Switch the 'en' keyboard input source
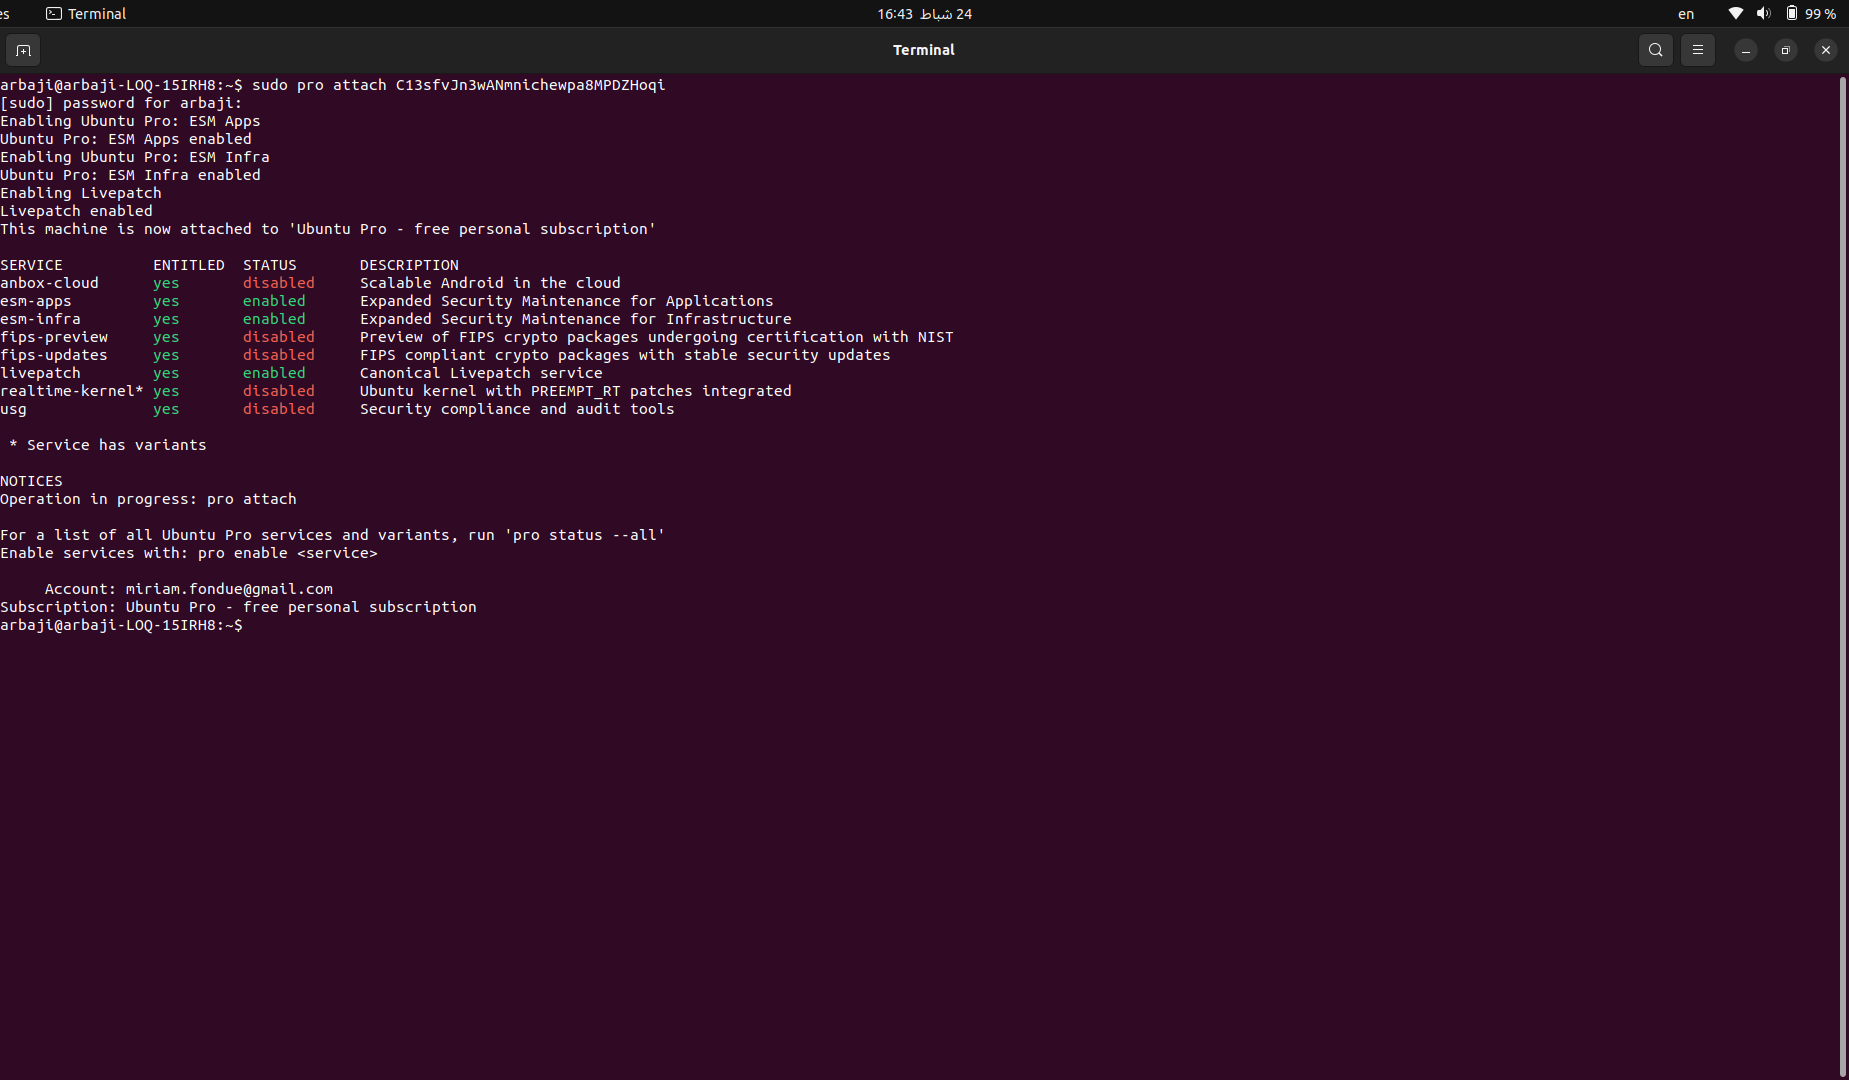The image size is (1849, 1080). [x=1686, y=14]
